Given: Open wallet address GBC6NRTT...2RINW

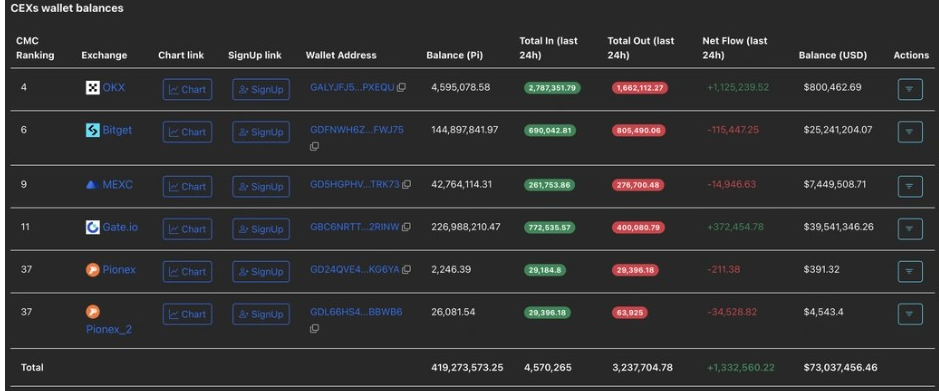Looking at the screenshot, I should coord(355,227).
